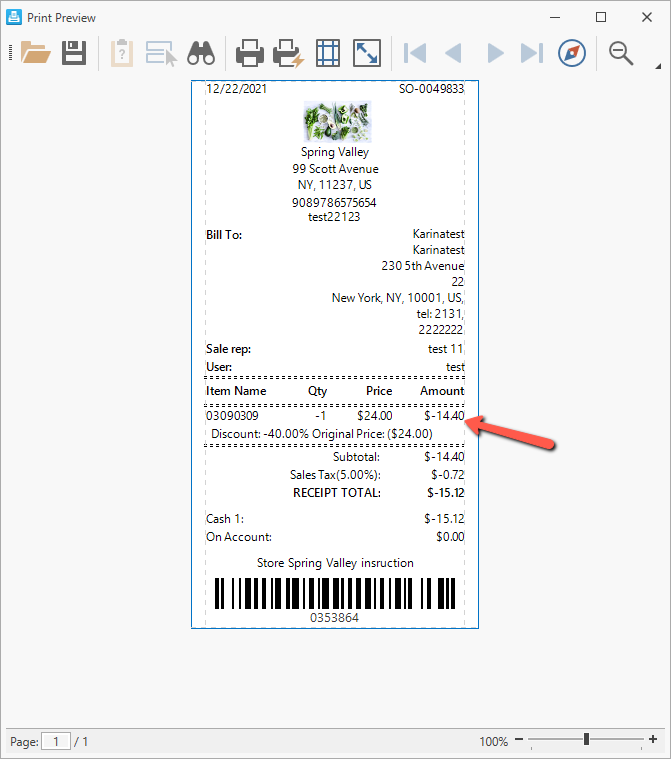671x759 pixels.
Task: Click the Zoom Out magnifier icon
Action: 621,53
